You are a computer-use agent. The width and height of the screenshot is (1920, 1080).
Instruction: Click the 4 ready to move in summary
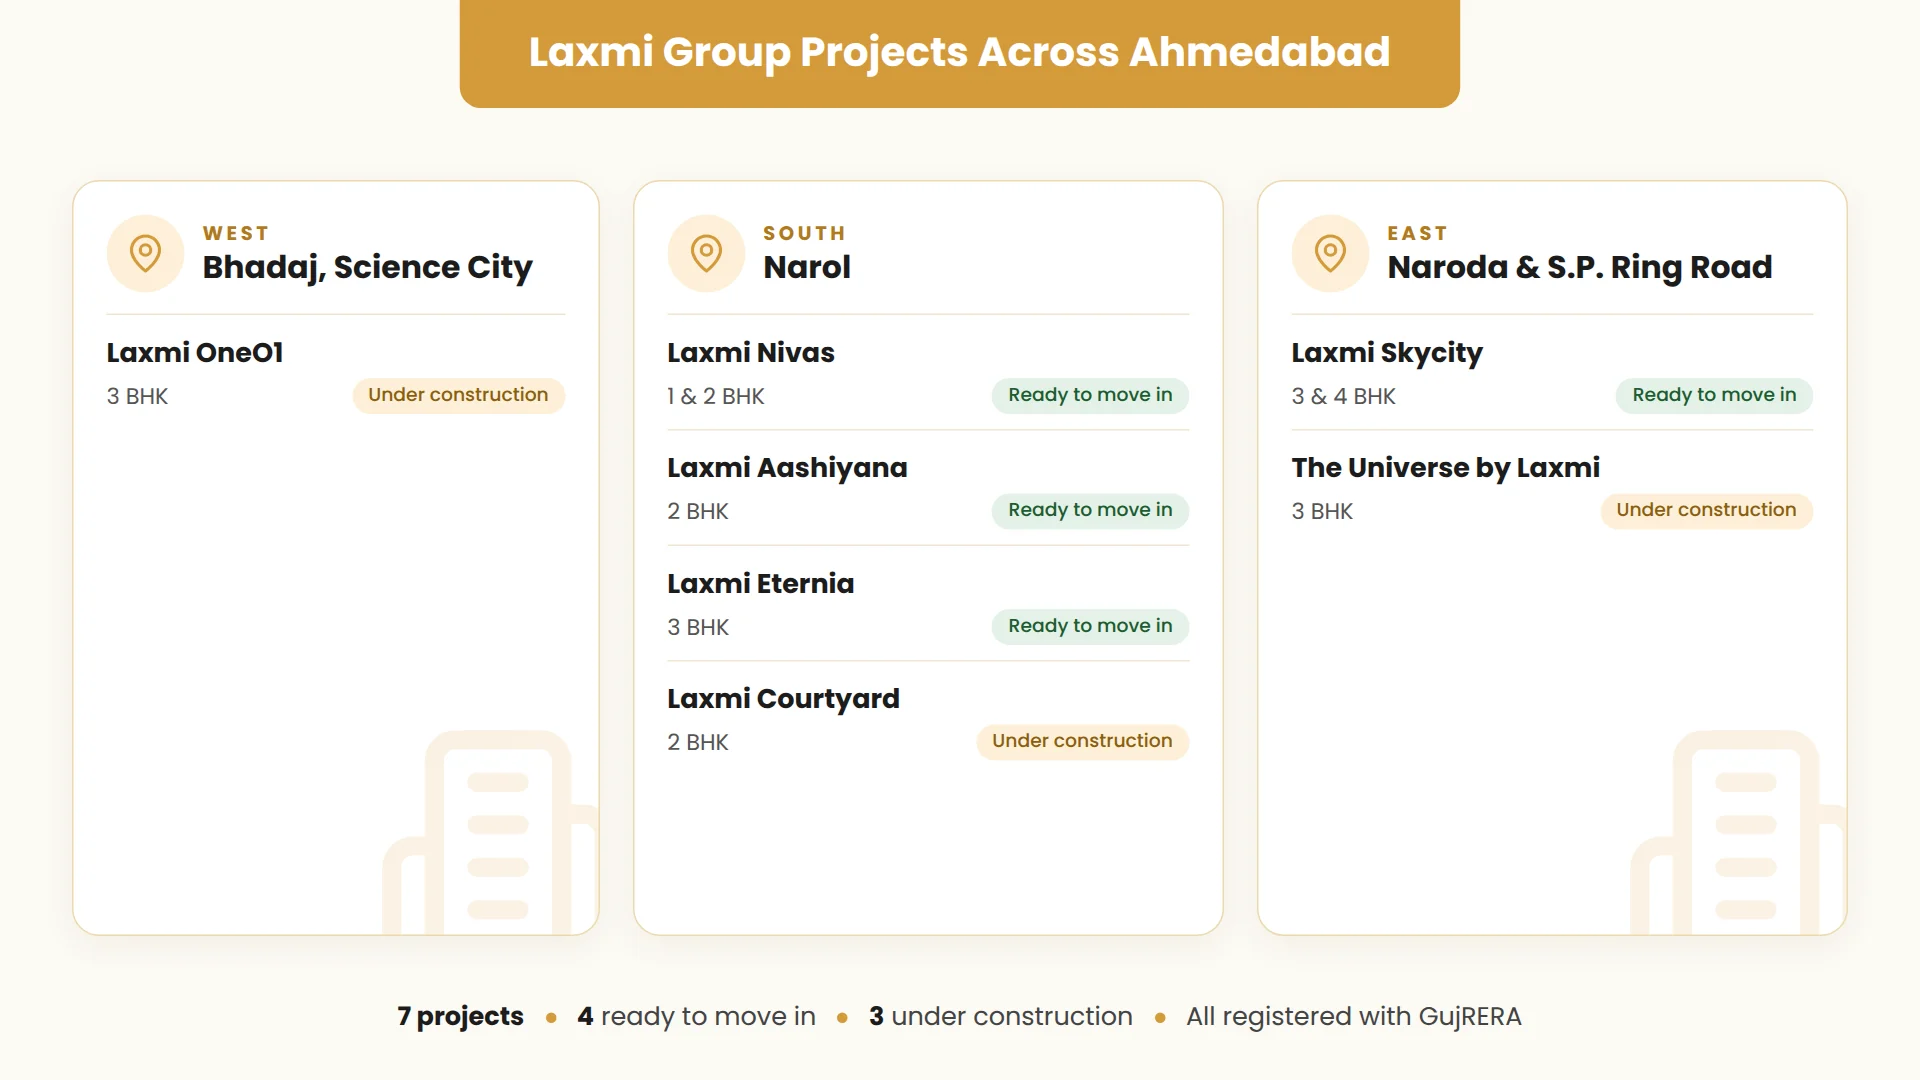[x=696, y=1016]
